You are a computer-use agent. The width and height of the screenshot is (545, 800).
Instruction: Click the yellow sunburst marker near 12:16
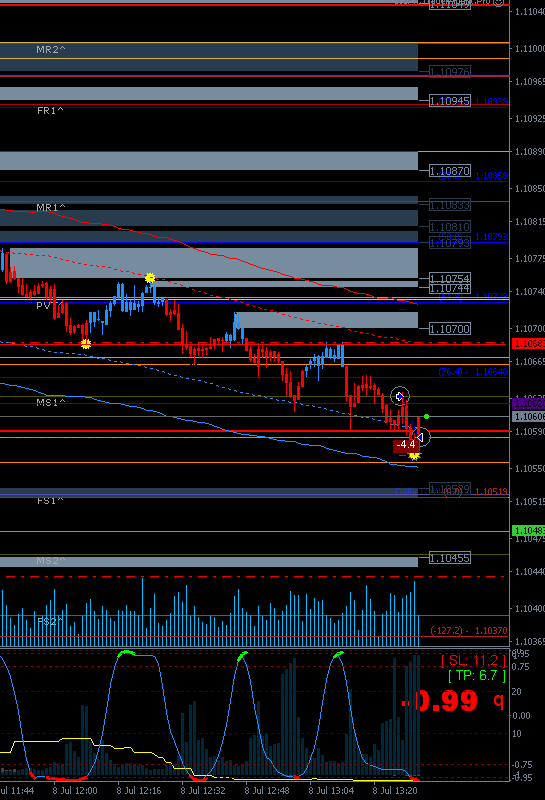[150, 278]
